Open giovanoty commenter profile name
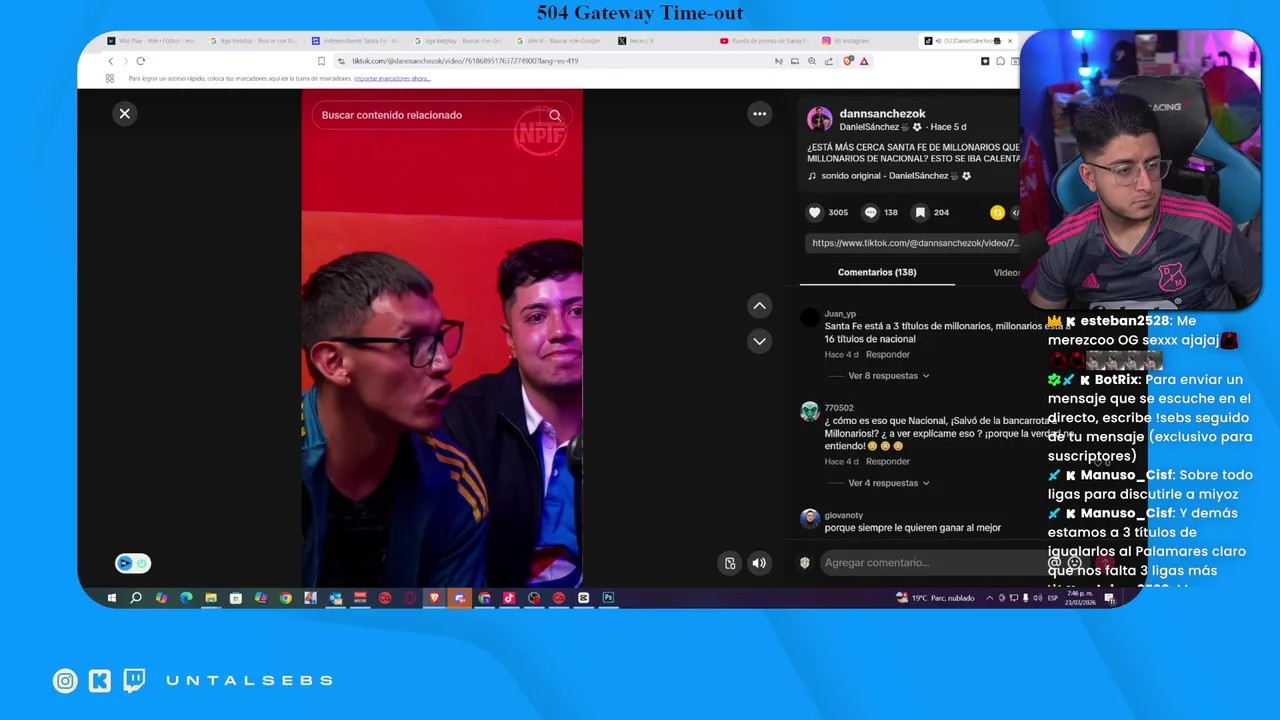This screenshot has height=720, width=1280. click(844, 515)
